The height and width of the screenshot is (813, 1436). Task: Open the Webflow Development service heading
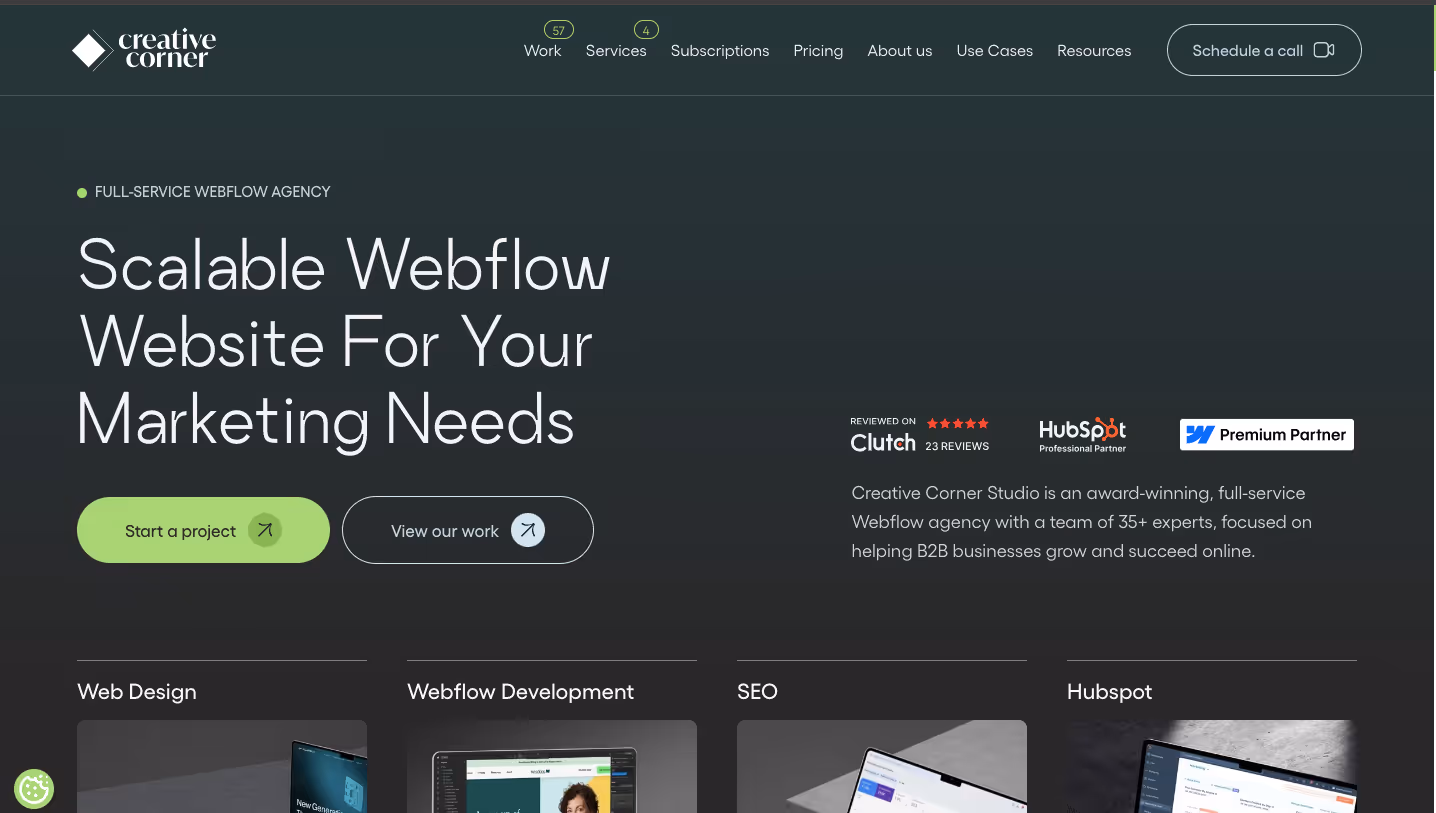[521, 692]
